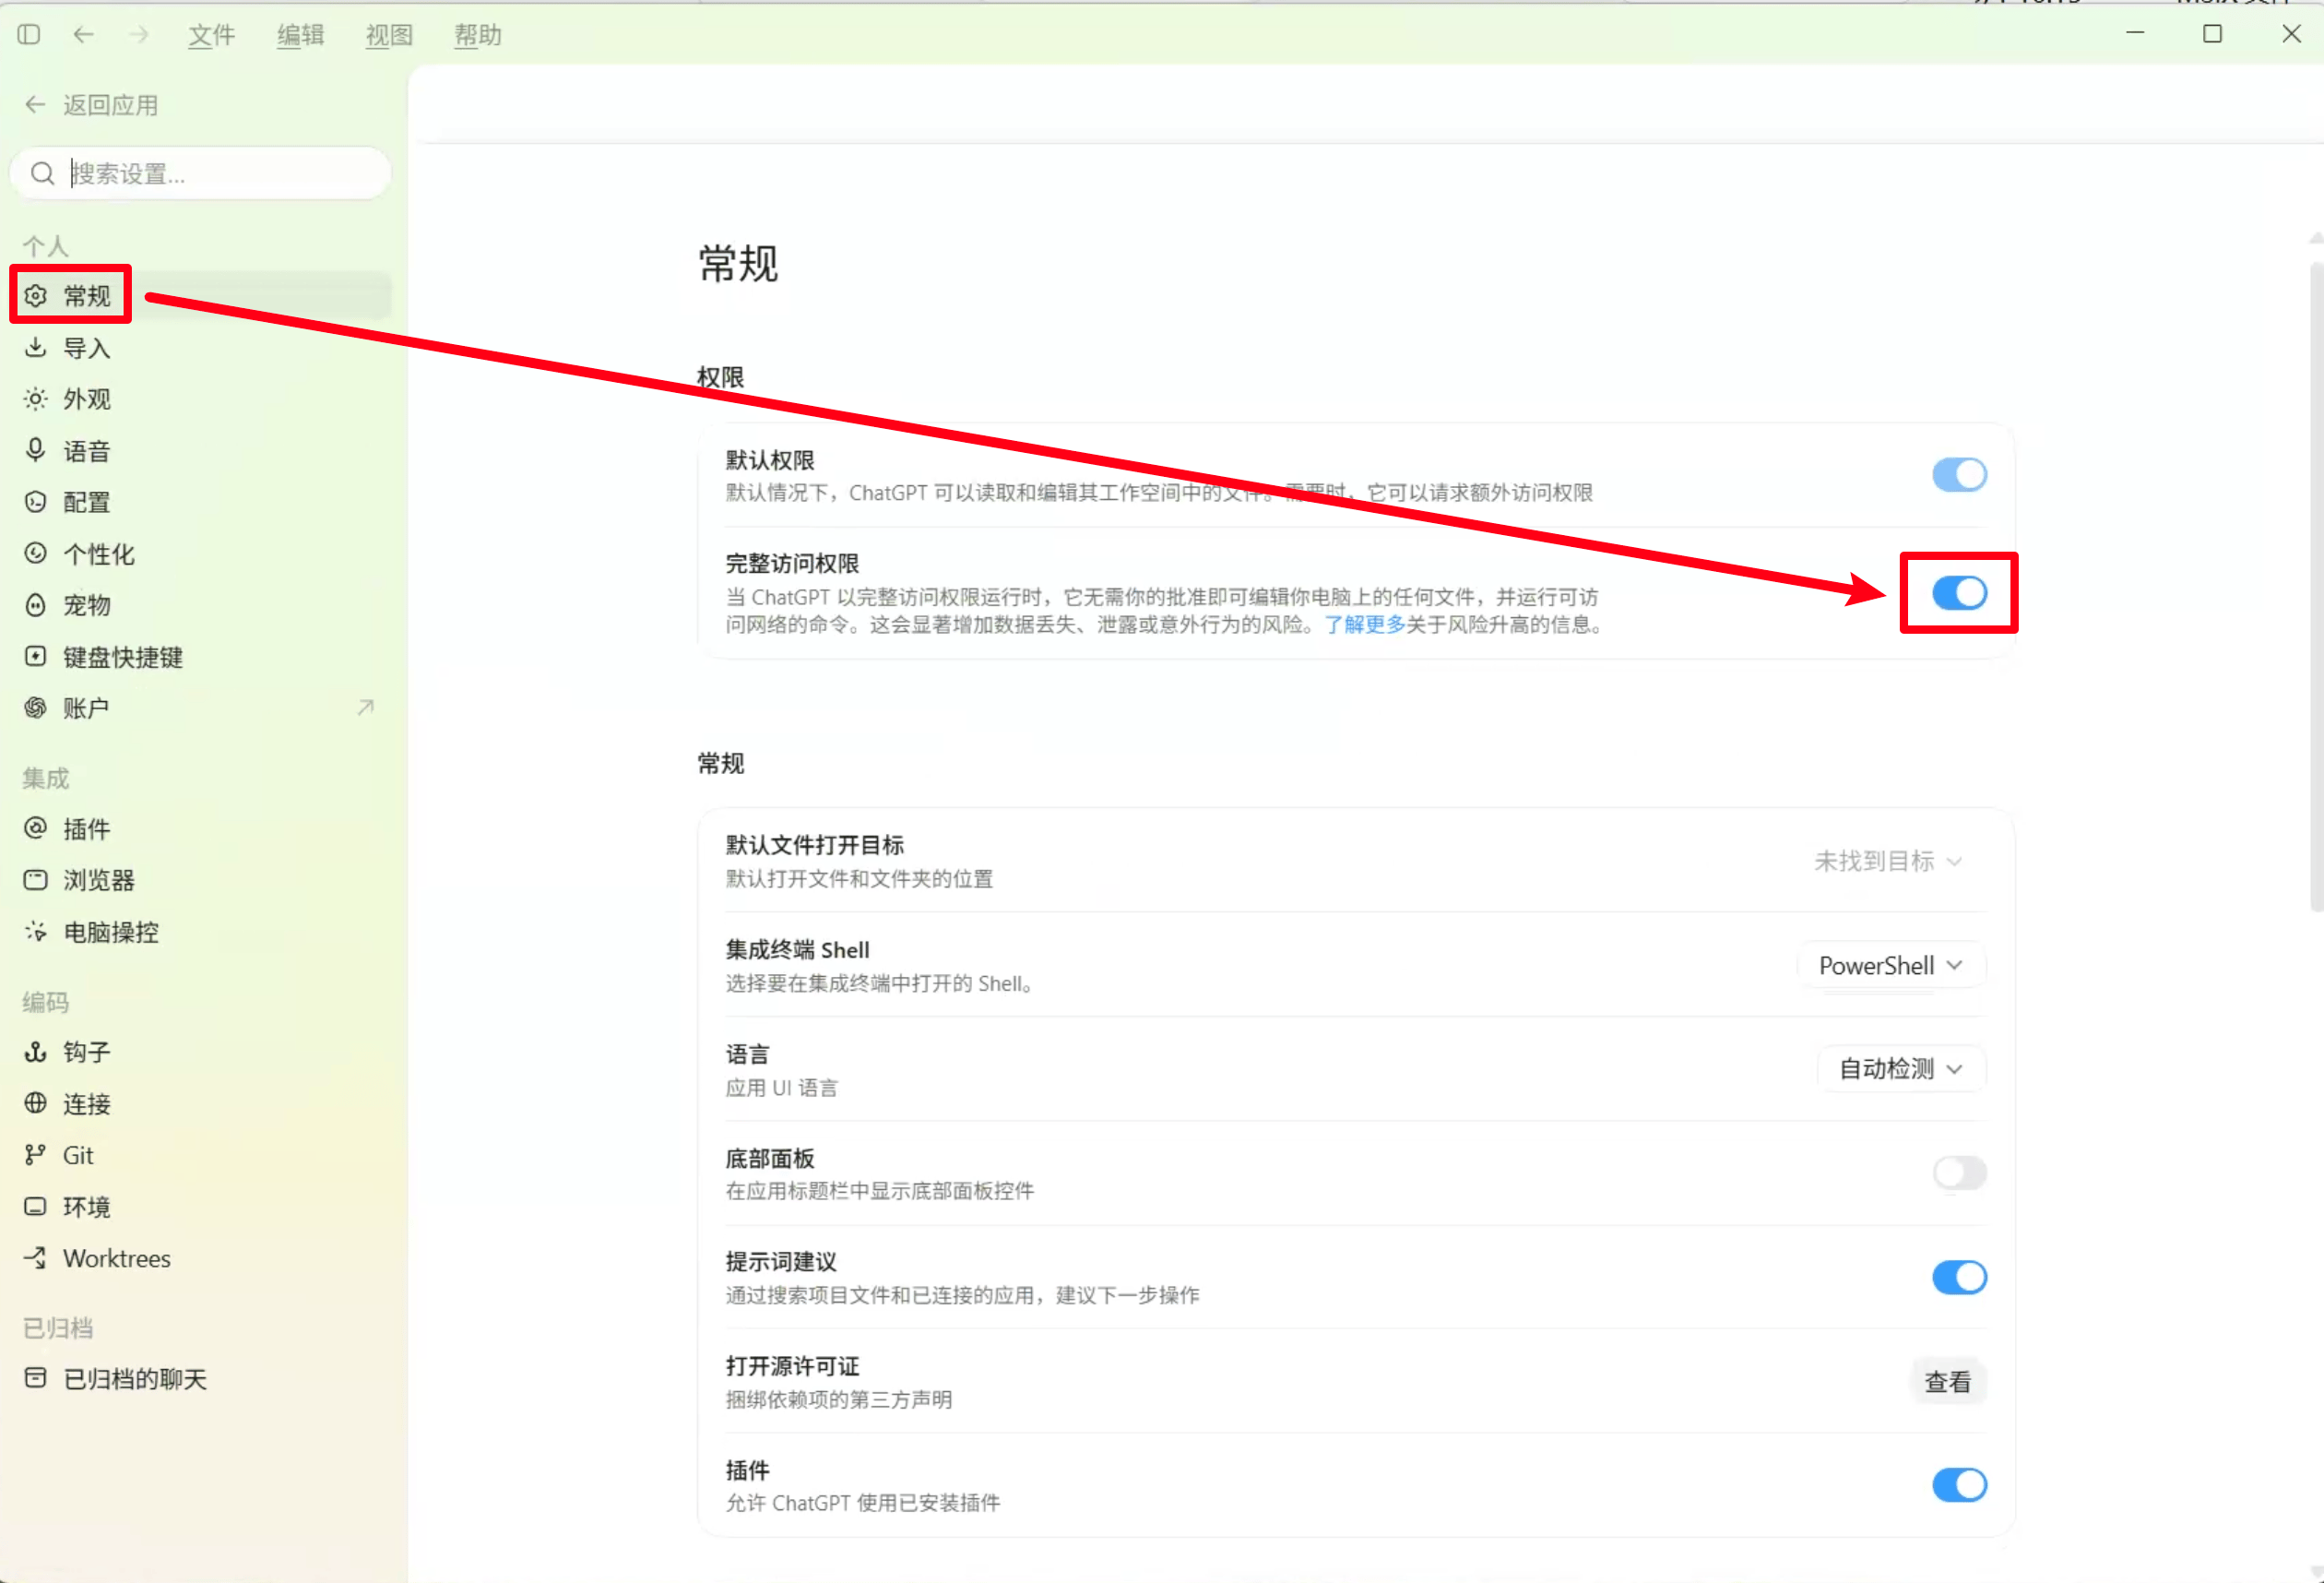Focus the 搜索设置 search field
Screen dimensions: 2324x1583
(x=200, y=174)
